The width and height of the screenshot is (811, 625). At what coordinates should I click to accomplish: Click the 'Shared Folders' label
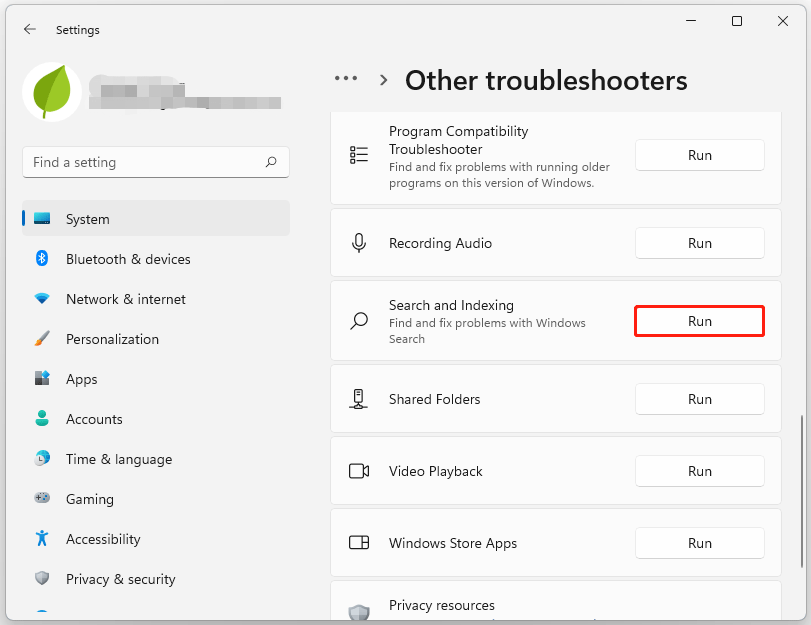434,399
